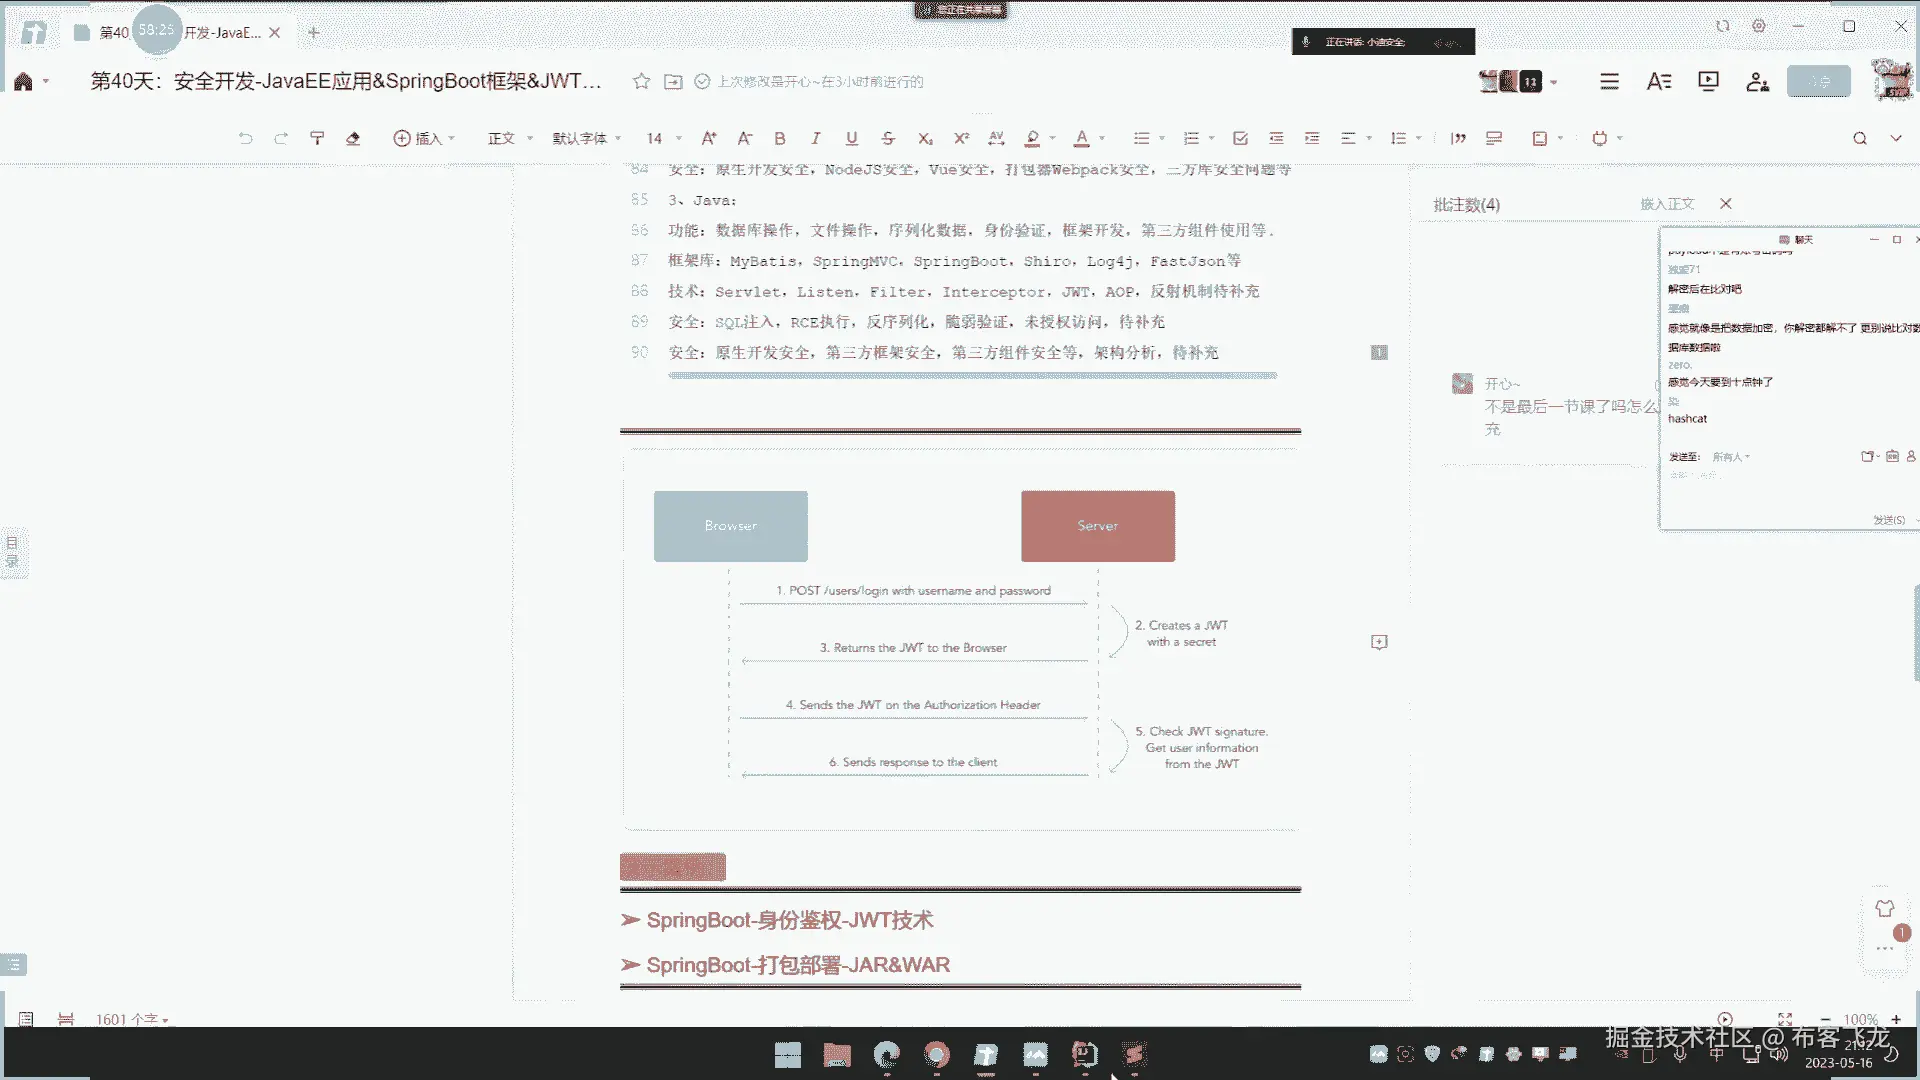The width and height of the screenshot is (1920, 1080).
Task: Open the search tool in toolbar
Action: coord(1859,138)
